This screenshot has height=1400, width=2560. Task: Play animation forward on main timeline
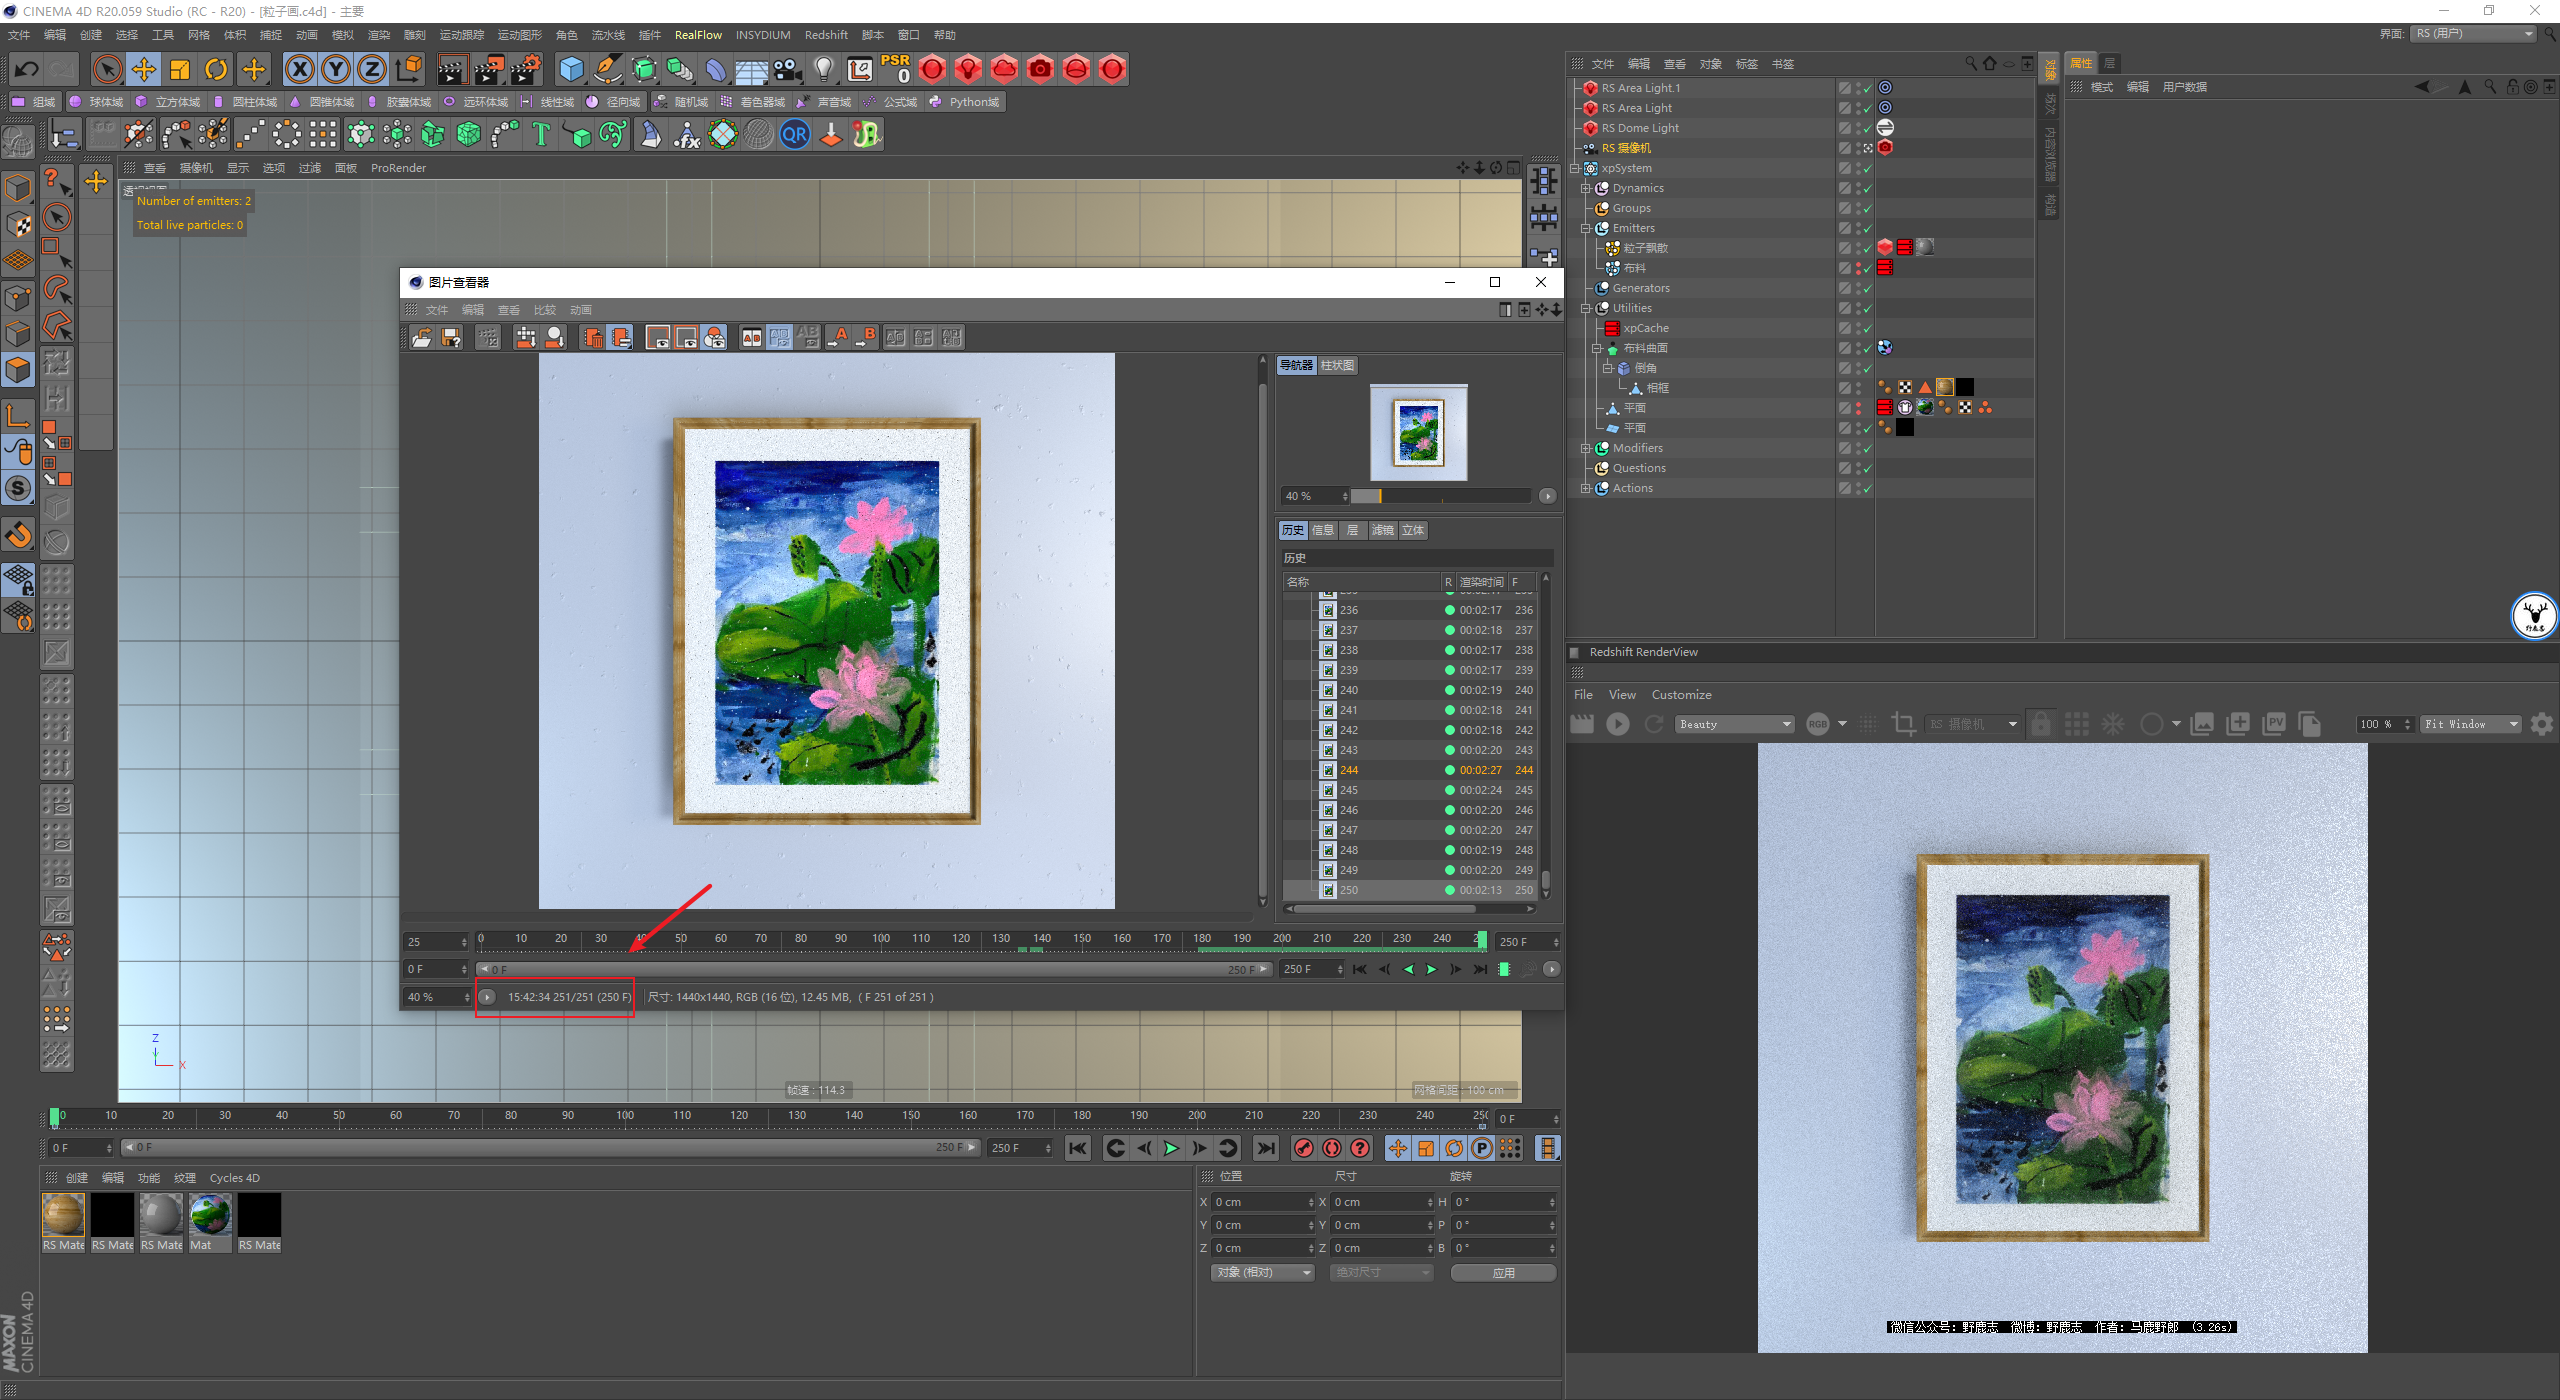click(x=1171, y=1148)
